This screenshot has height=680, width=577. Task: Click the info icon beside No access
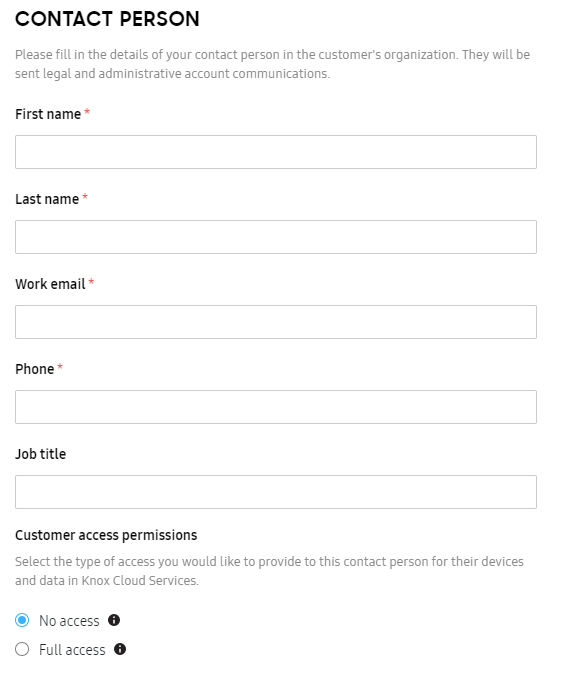tap(114, 620)
